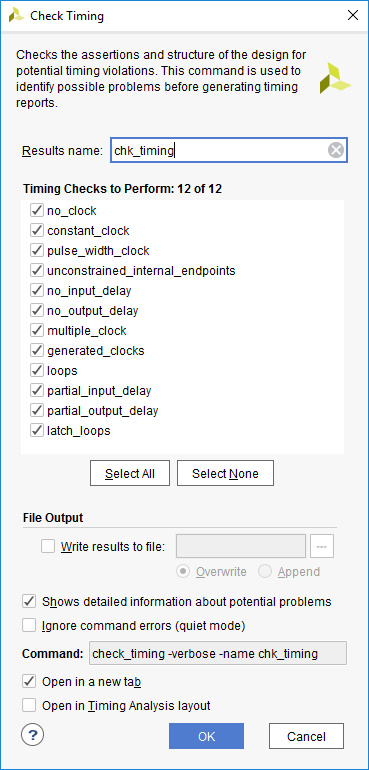Enable Ignore command errors quiet mode
This screenshot has height=770, width=369.
pyautogui.click(x=29, y=626)
